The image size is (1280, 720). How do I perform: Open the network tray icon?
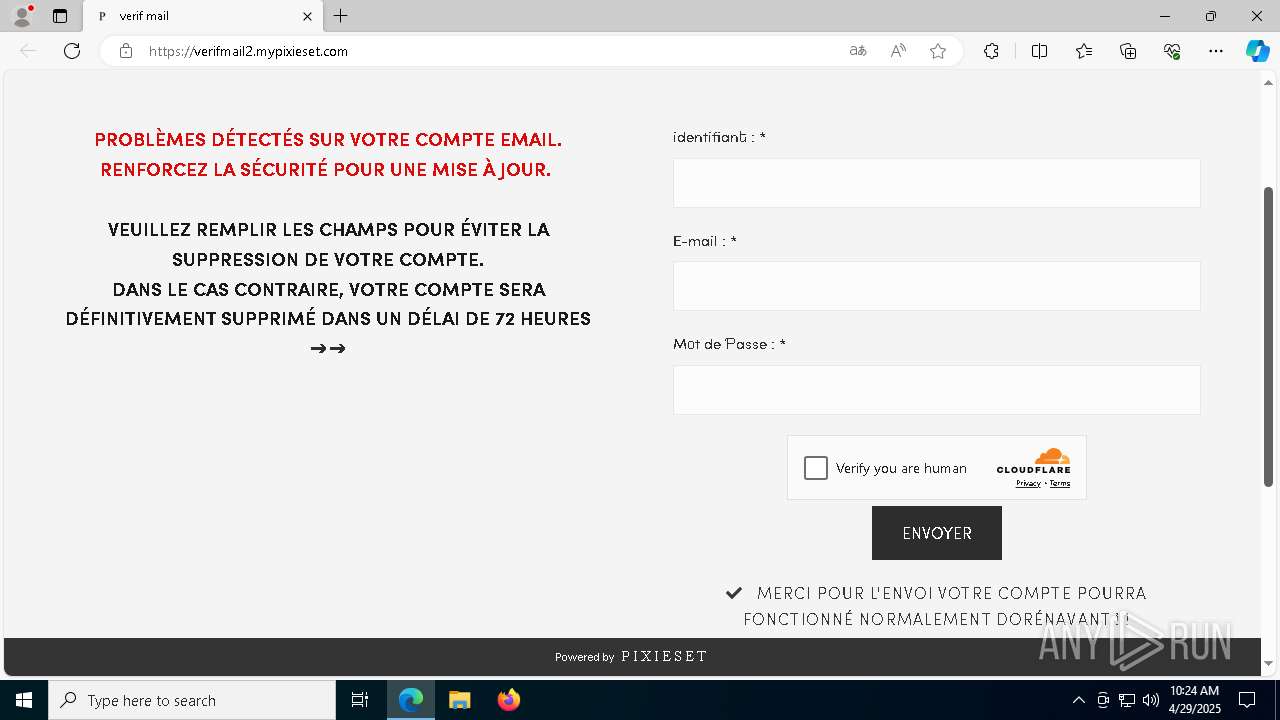click(1127, 700)
